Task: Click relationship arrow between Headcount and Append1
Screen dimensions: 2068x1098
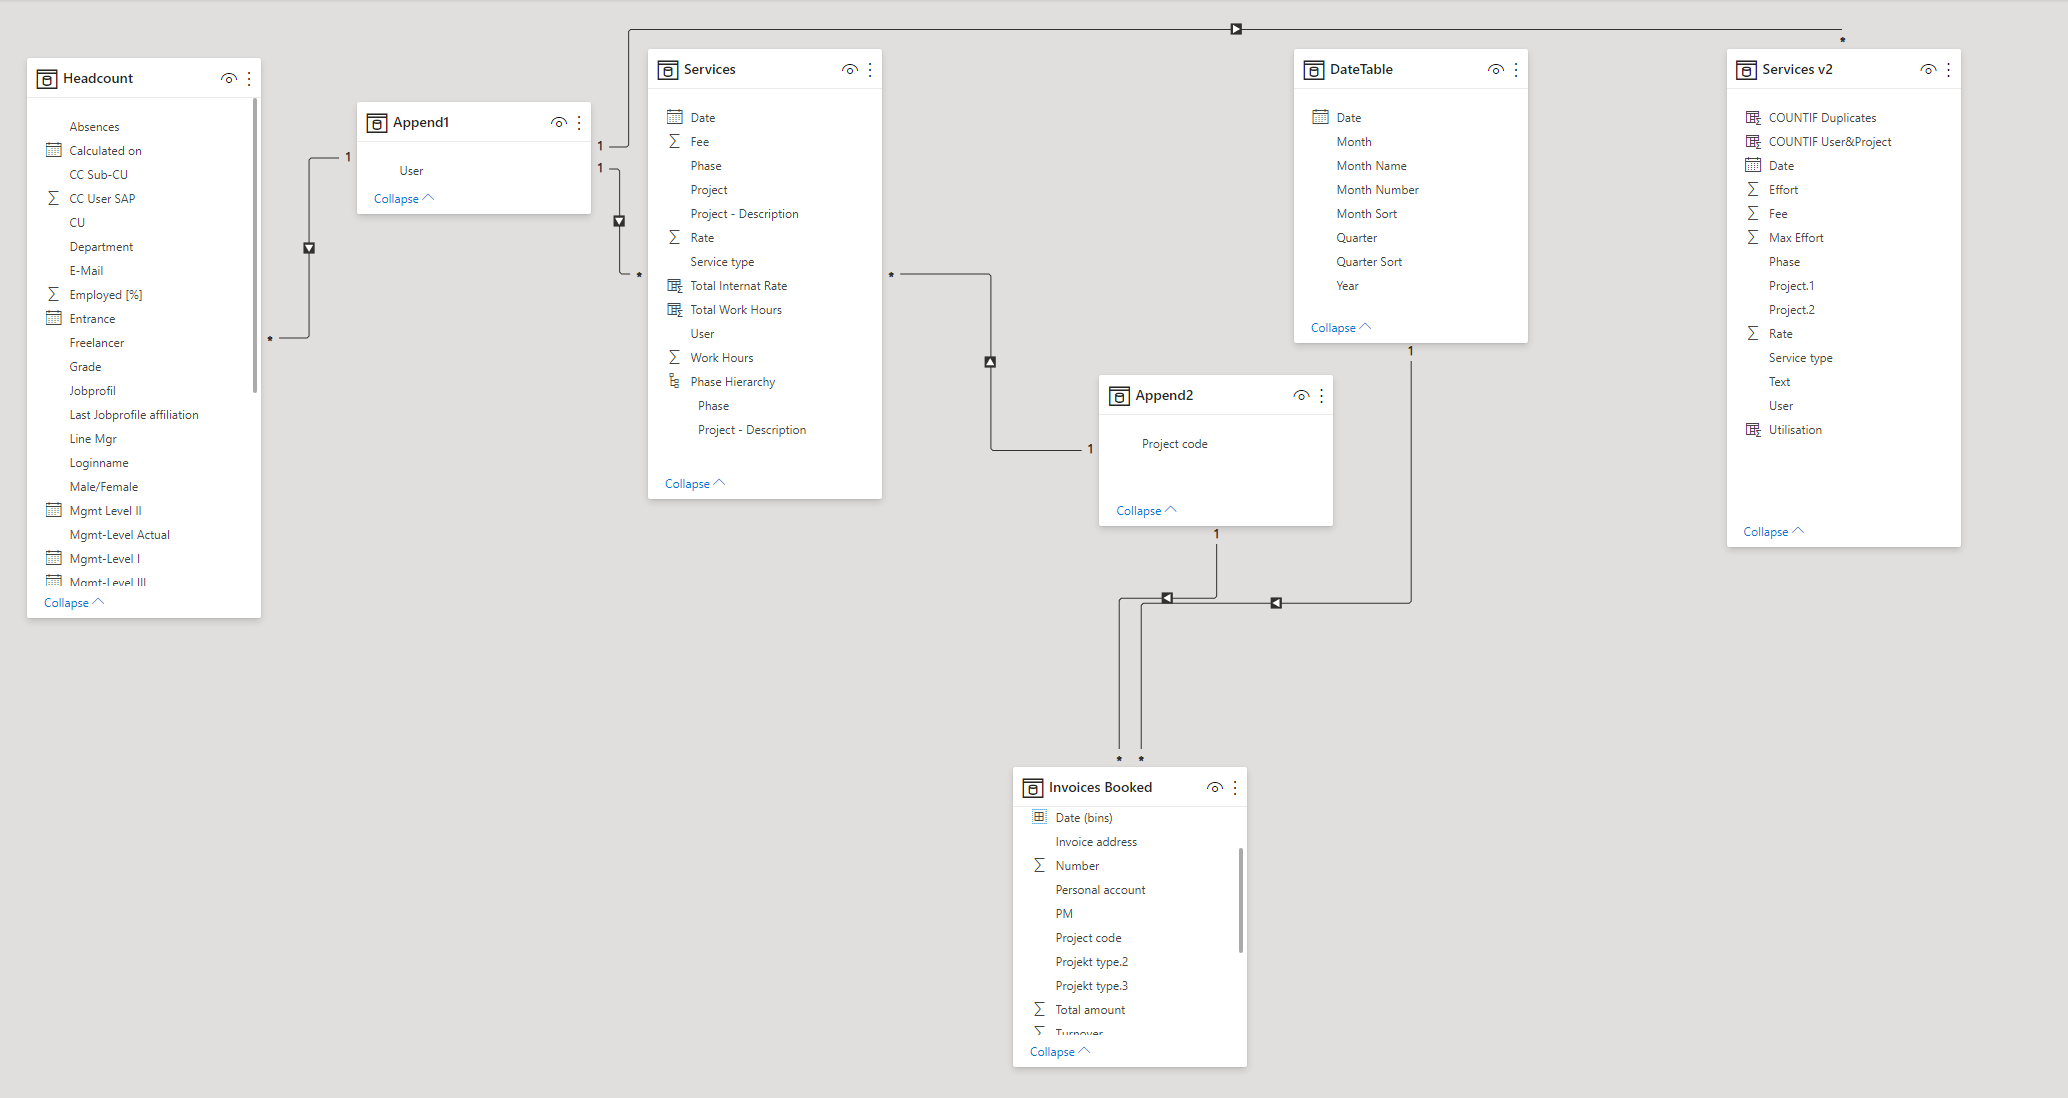Action: click(x=309, y=248)
